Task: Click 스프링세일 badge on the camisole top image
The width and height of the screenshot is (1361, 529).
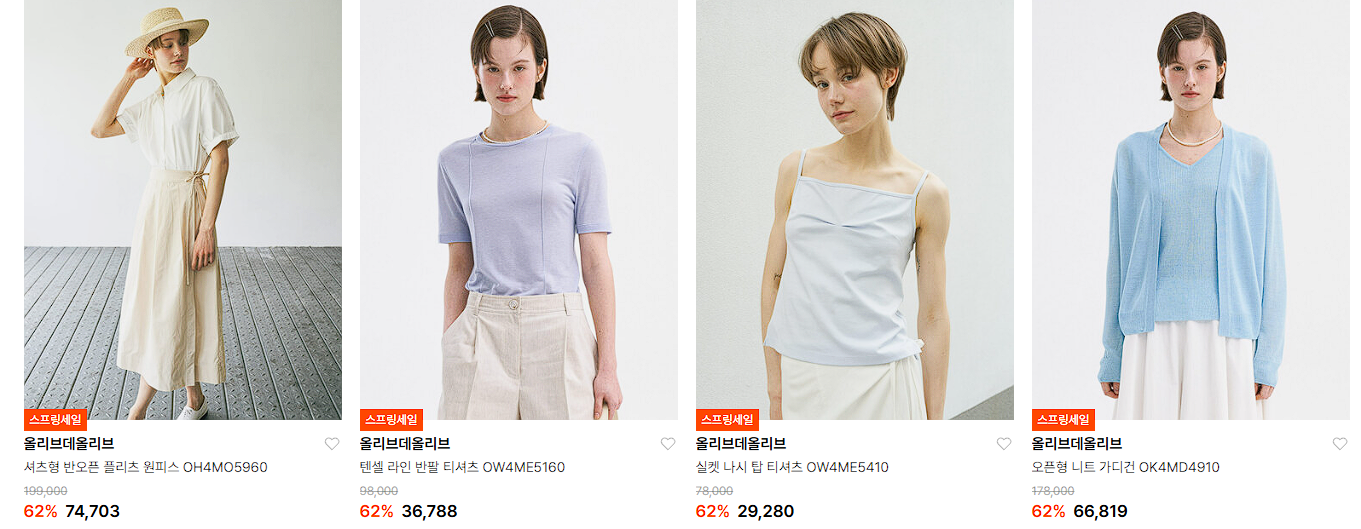Action: click(x=727, y=420)
